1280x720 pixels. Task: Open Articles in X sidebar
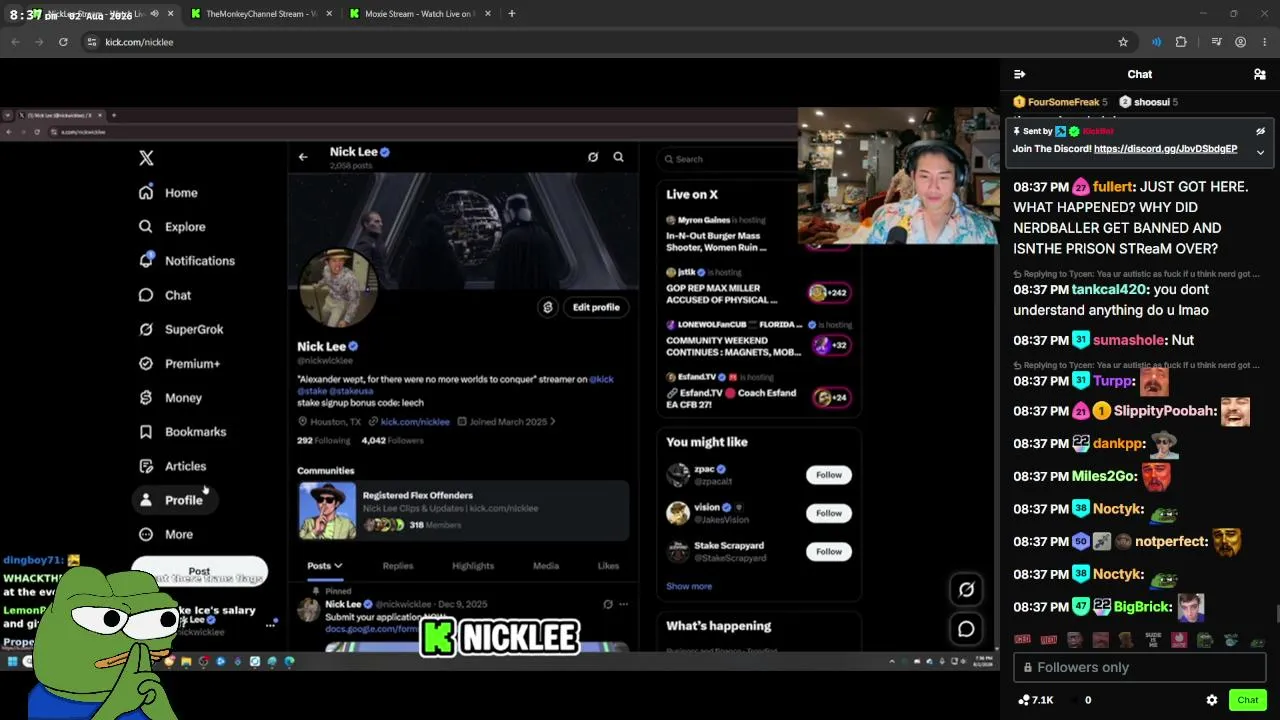[x=172, y=466]
